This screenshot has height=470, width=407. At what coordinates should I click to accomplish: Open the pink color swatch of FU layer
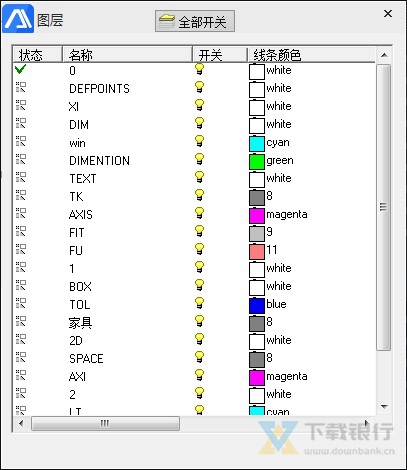point(257,251)
